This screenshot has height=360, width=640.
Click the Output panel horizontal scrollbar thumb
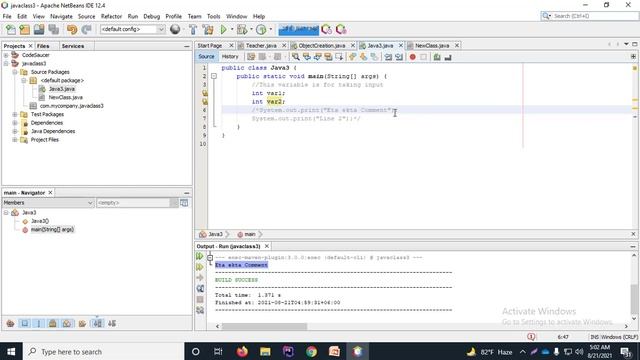(264, 327)
